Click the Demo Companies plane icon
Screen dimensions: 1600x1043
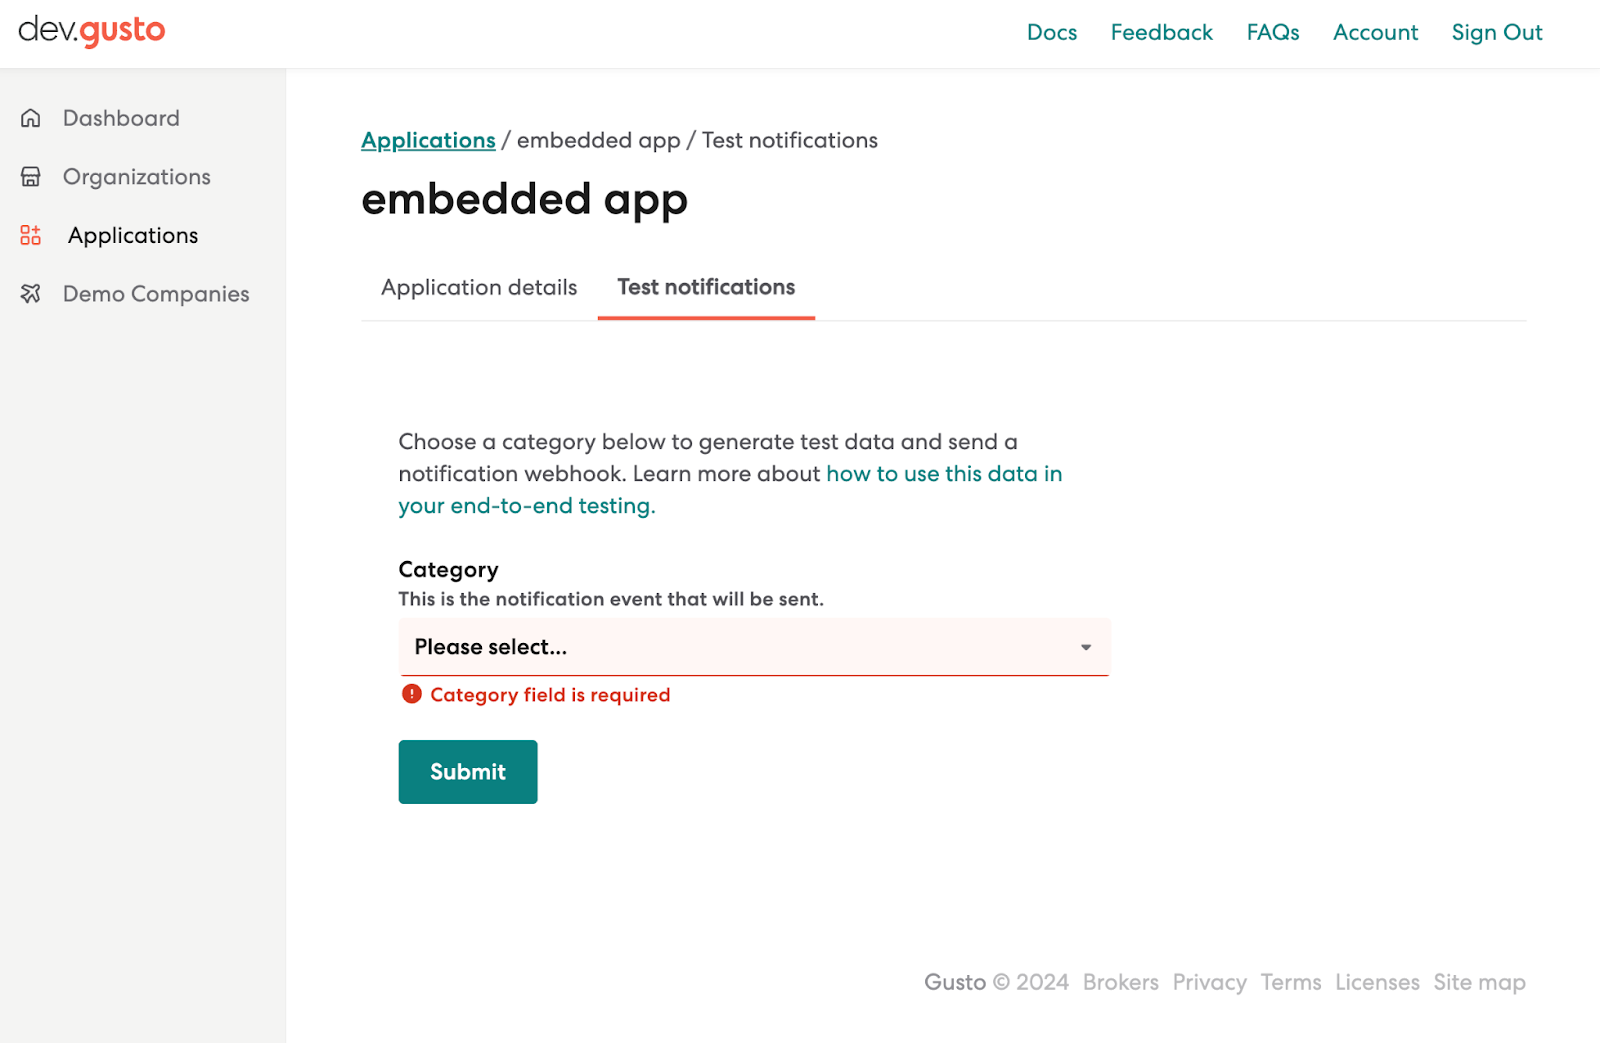tap(31, 294)
